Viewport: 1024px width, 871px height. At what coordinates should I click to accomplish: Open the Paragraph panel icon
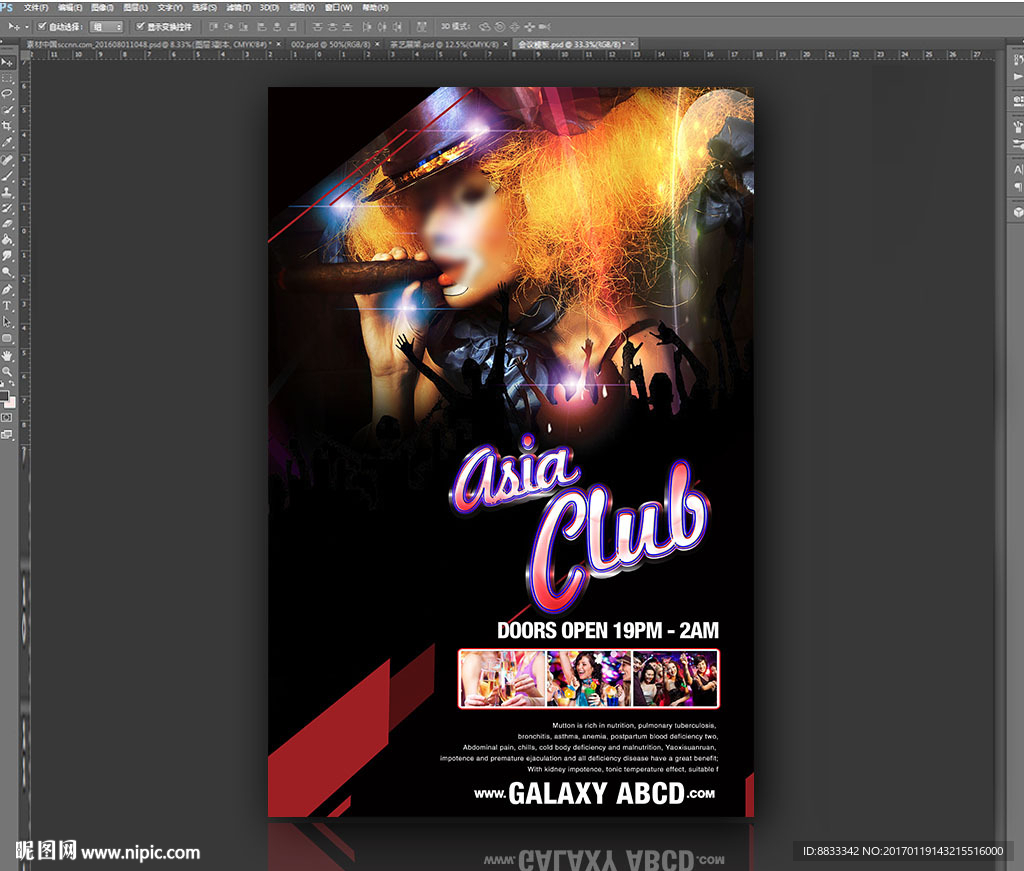(x=1017, y=187)
